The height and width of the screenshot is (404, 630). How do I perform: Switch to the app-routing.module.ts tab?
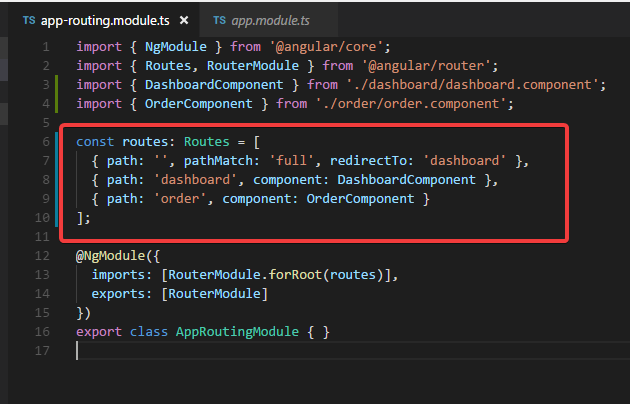click(105, 20)
